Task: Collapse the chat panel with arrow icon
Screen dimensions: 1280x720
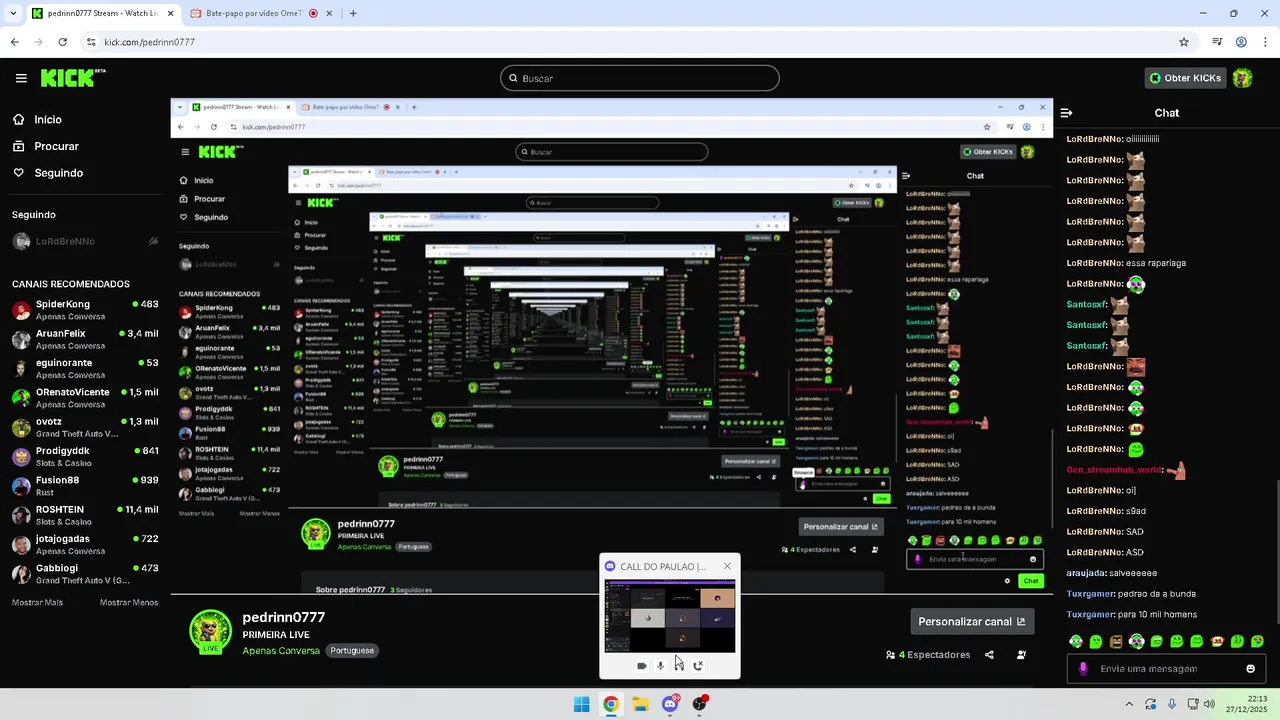Action: coord(1067,113)
